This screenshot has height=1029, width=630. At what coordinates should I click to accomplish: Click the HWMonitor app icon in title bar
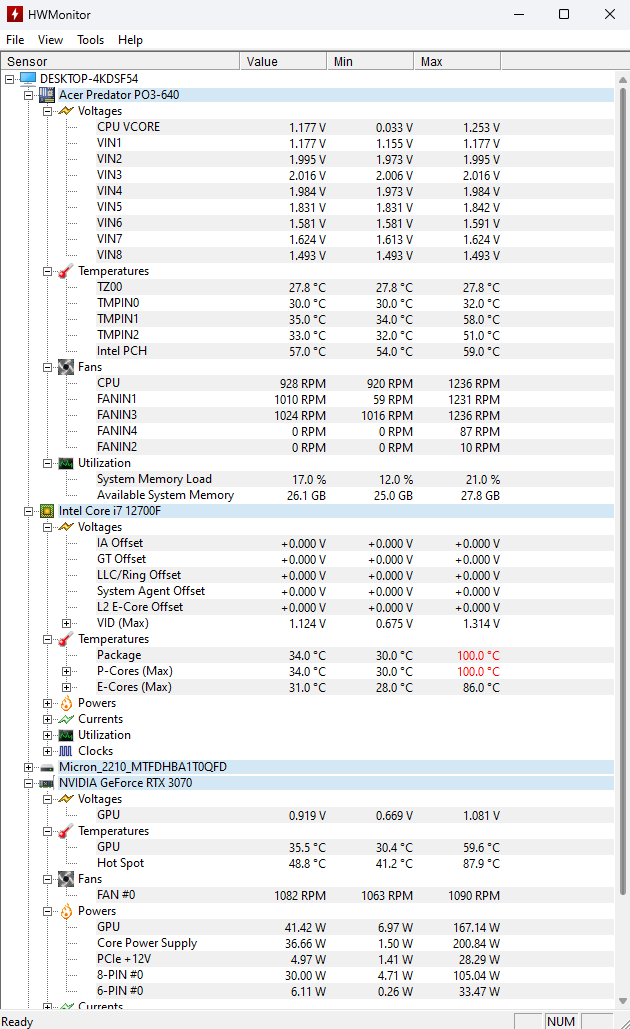pos(14,14)
